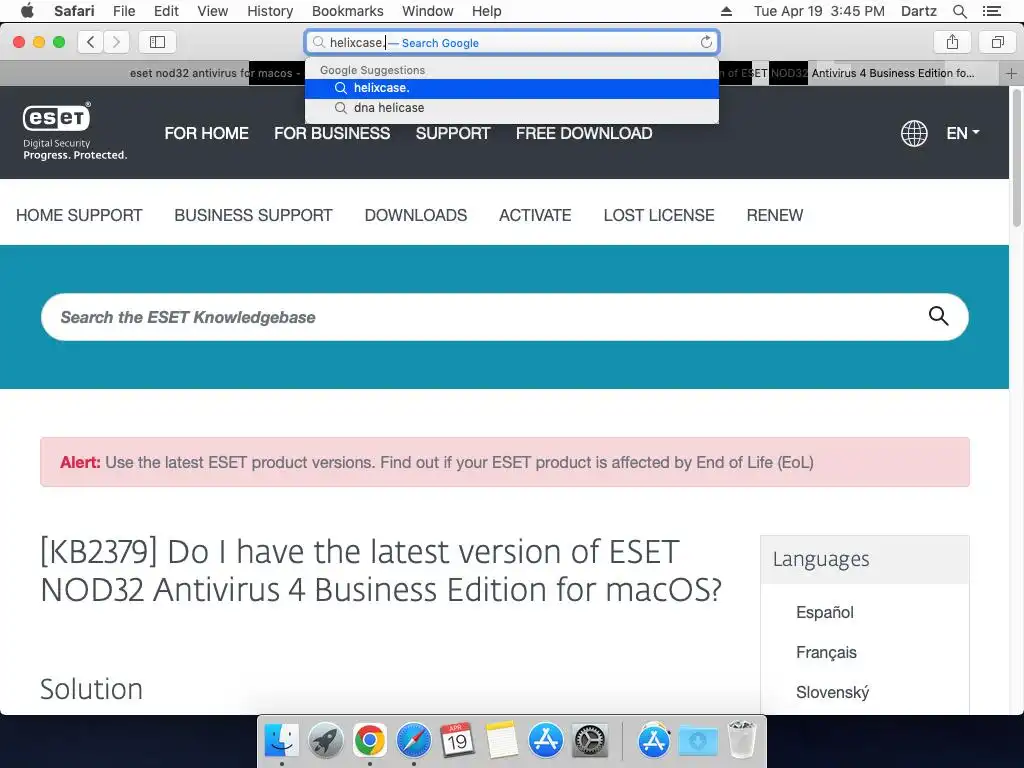The height and width of the screenshot is (768, 1024).
Task: Open App Store icon left of System Preferences
Action: pyautogui.click(x=546, y=741)
